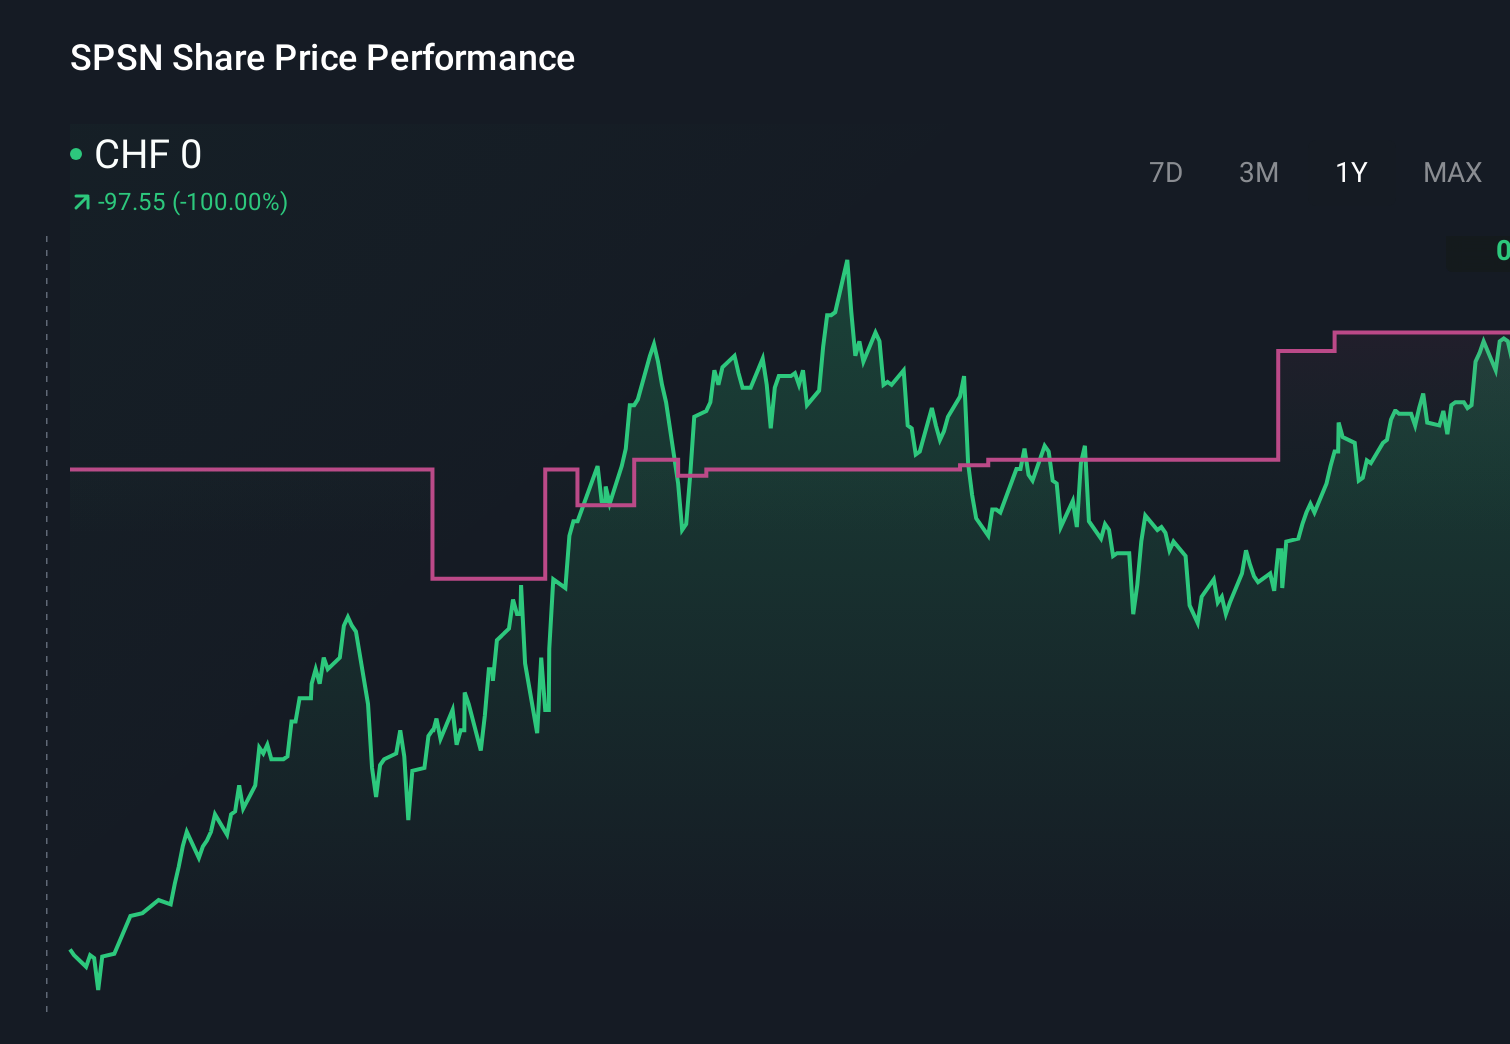Click the green legend bullet beside CHF 0
Viewport: 1510px width, 1044px height.
76,152
